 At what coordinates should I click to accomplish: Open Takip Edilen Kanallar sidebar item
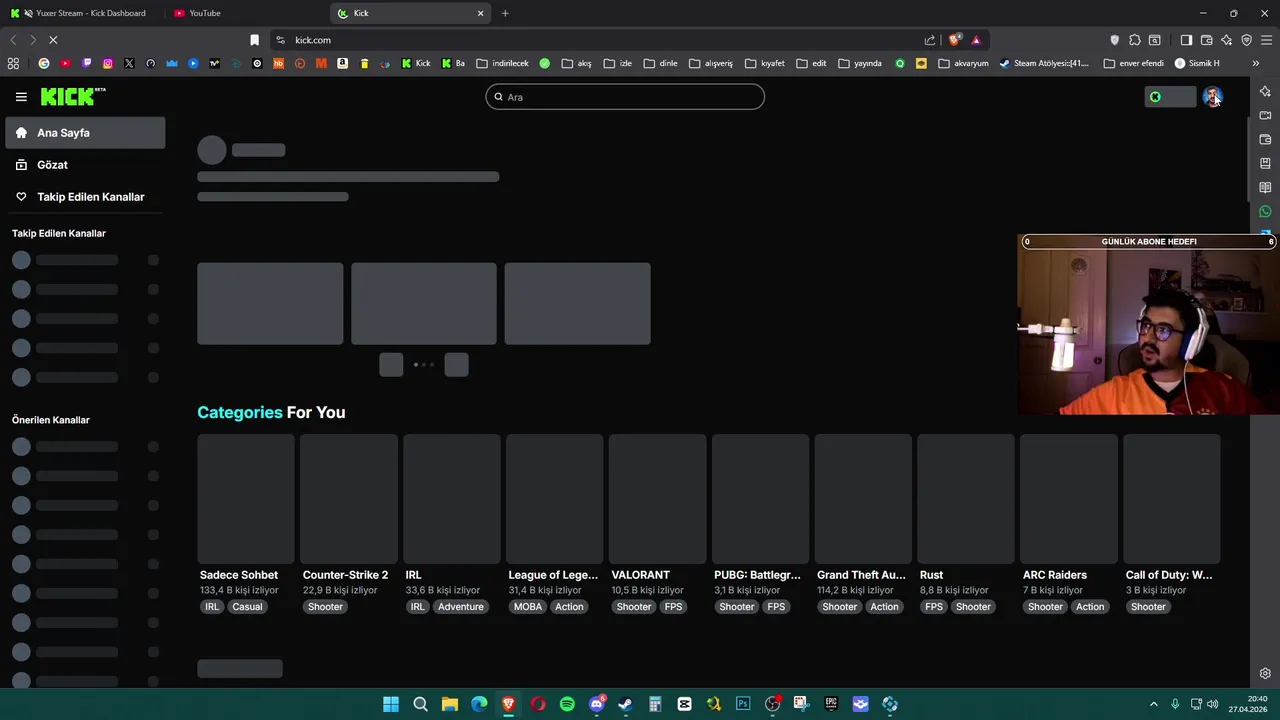point(85,197)
